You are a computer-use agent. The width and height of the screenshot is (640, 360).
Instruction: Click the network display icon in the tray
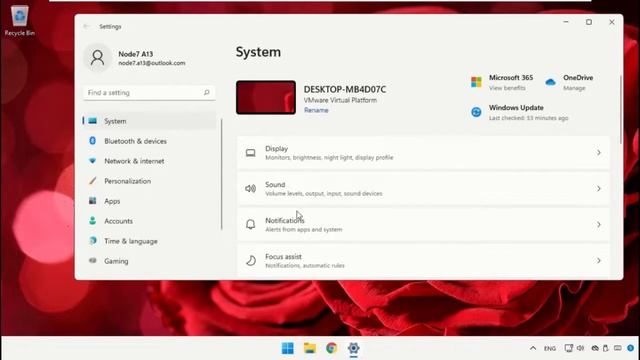[569, 348]
